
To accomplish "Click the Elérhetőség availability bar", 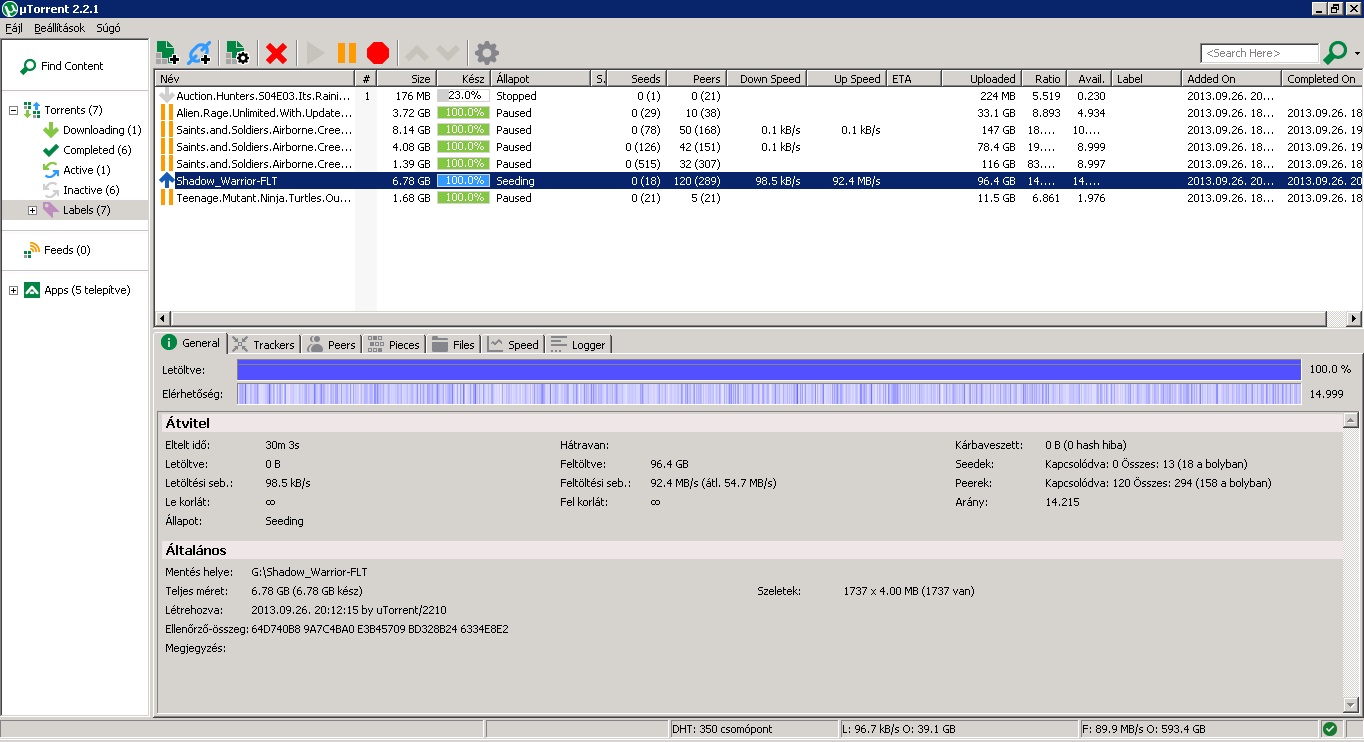I will [x=768, y=394].
